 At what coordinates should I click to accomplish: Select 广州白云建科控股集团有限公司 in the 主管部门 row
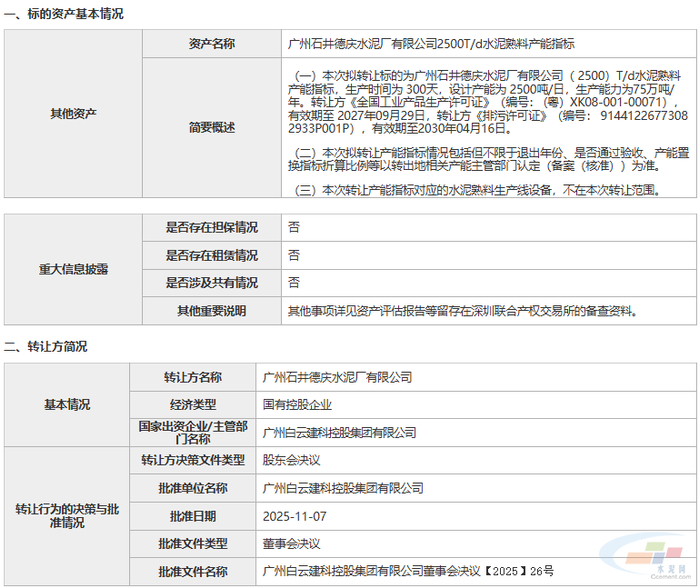(x=339, y=433)
